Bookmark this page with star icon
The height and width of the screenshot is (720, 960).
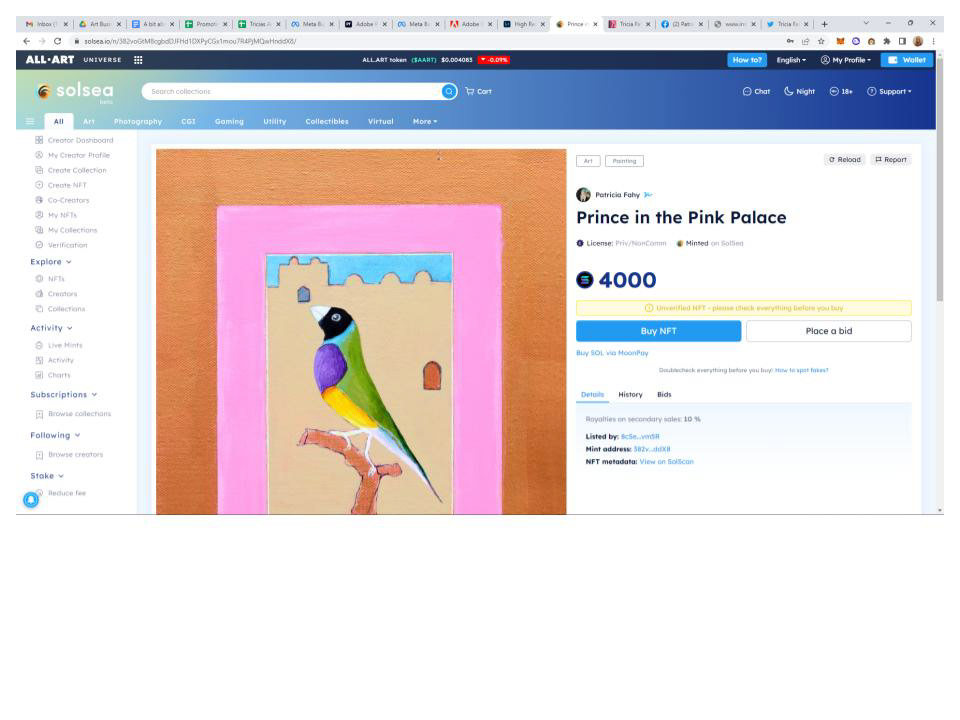(821, 41)
